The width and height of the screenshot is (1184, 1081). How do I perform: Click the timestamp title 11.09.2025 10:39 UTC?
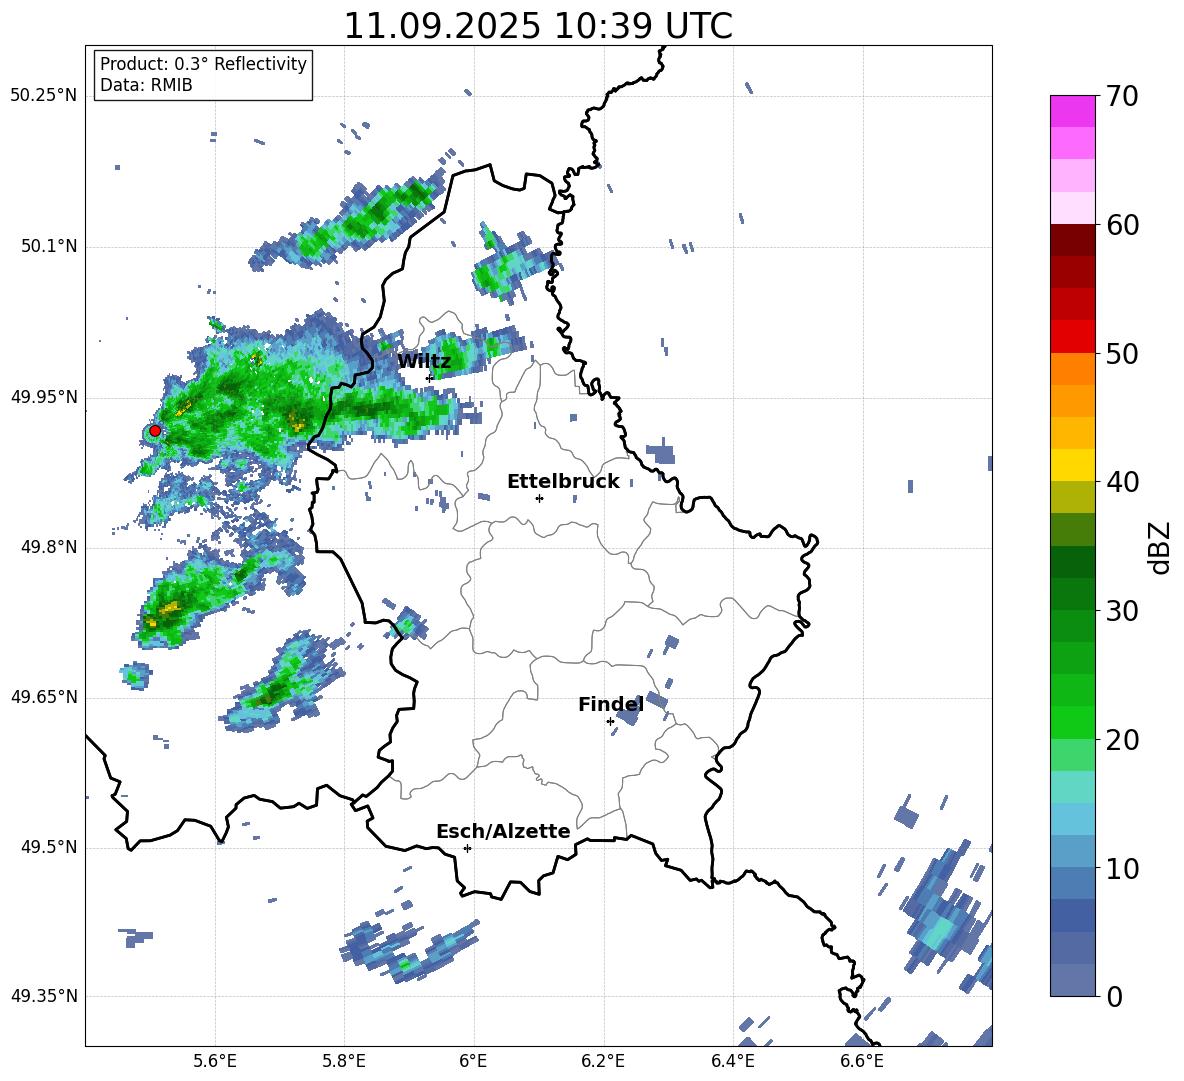click(x=538, y=26)
